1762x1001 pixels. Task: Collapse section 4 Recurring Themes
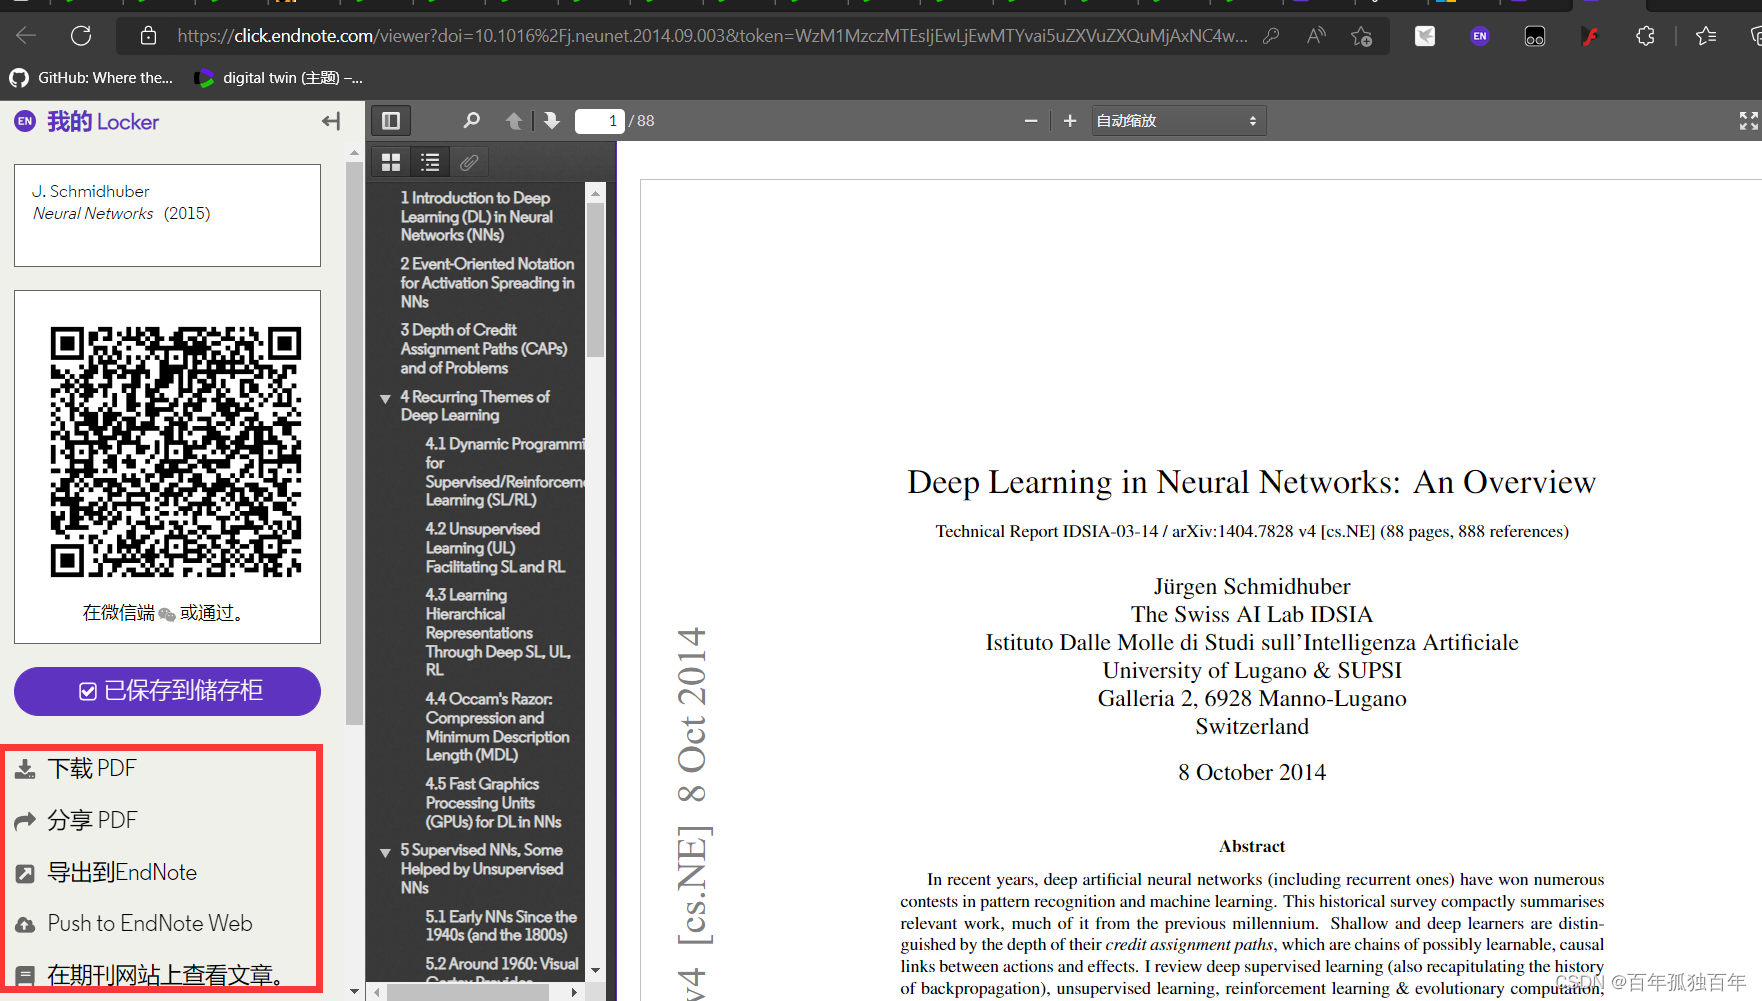385,398
